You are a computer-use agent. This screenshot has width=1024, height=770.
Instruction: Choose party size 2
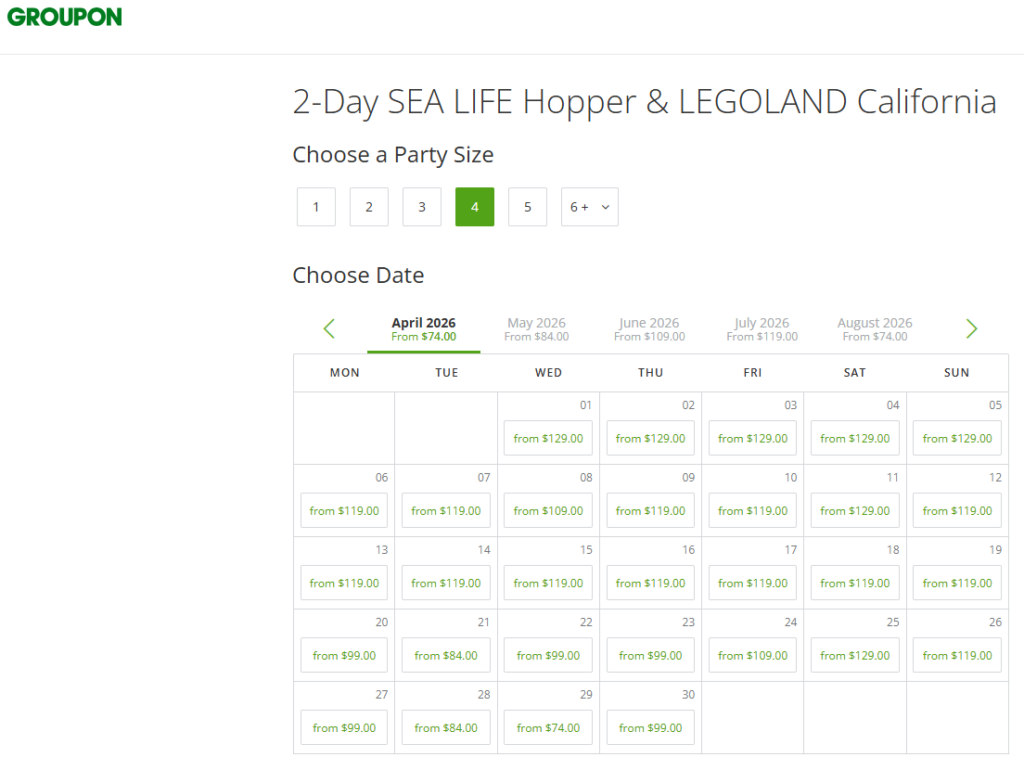coord(369,207)
